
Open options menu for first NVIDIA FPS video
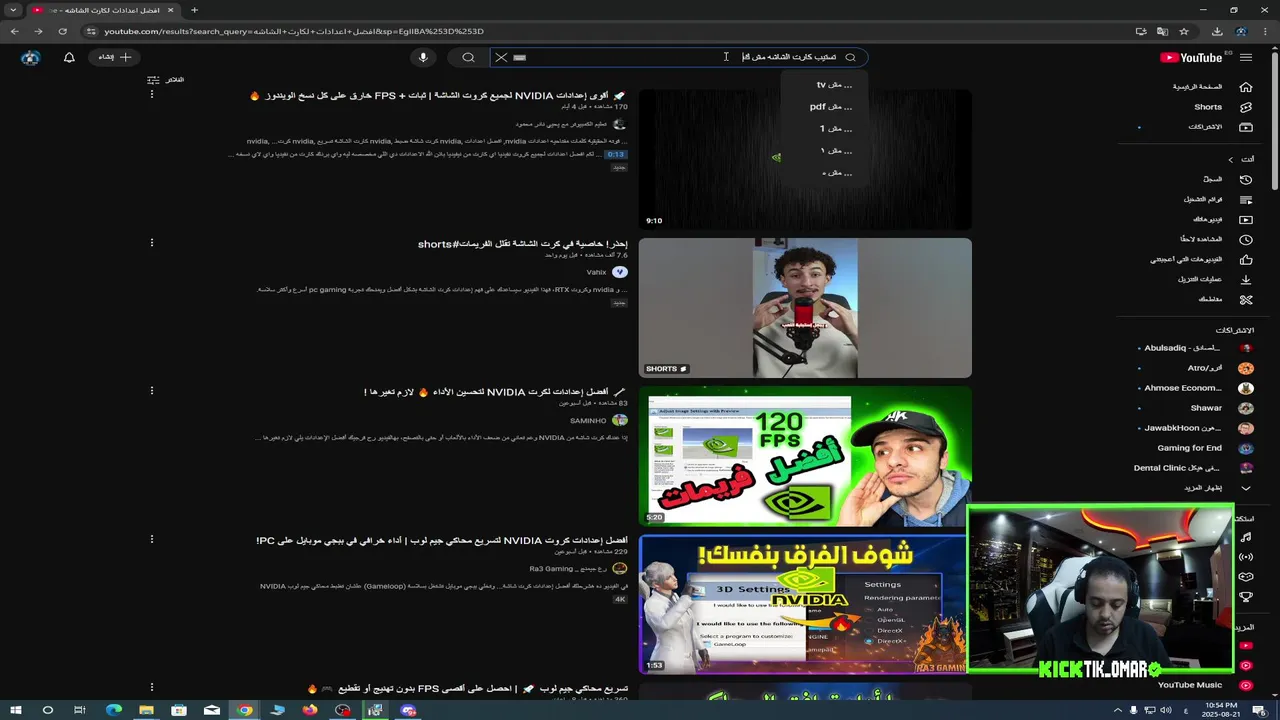click(x=152, y=94)
